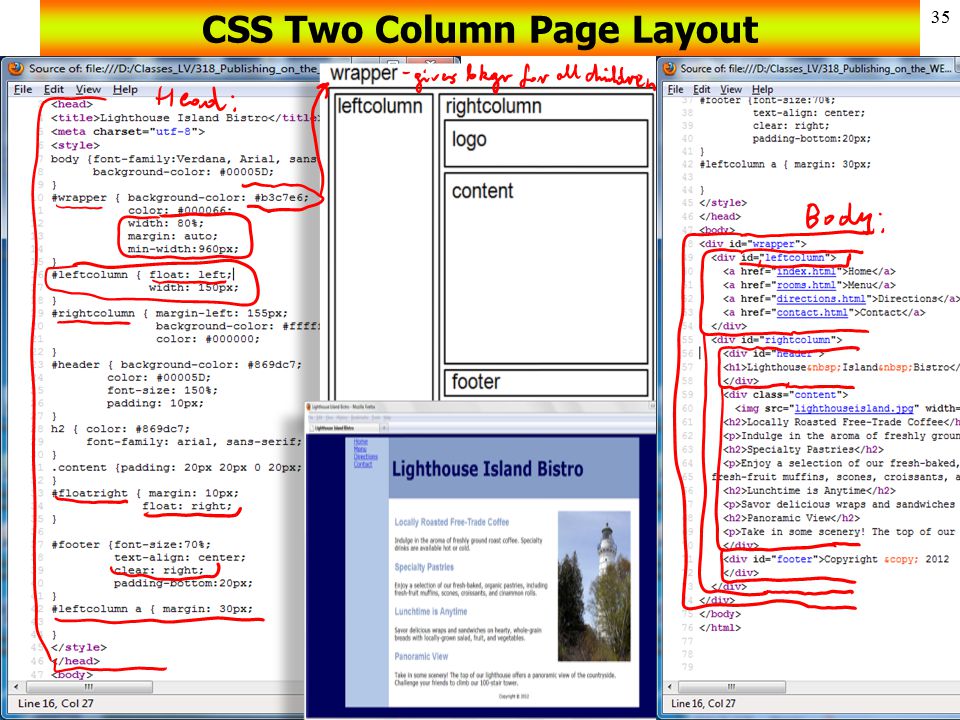Click Firefox icon in Lighthouse Island Bistro browser window
This screenshot has height=720, width=960.
[310, 408]
